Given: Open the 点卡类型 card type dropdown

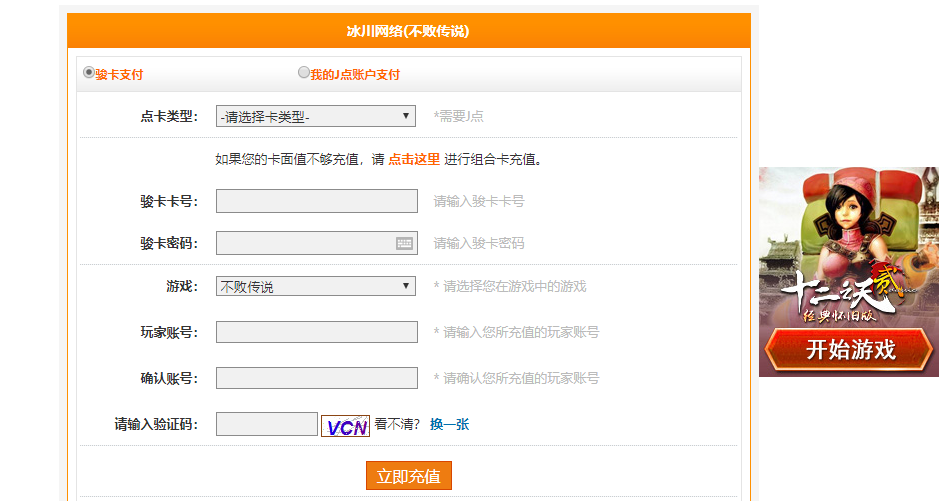Looking at the screenshot, I should point(316,116).
